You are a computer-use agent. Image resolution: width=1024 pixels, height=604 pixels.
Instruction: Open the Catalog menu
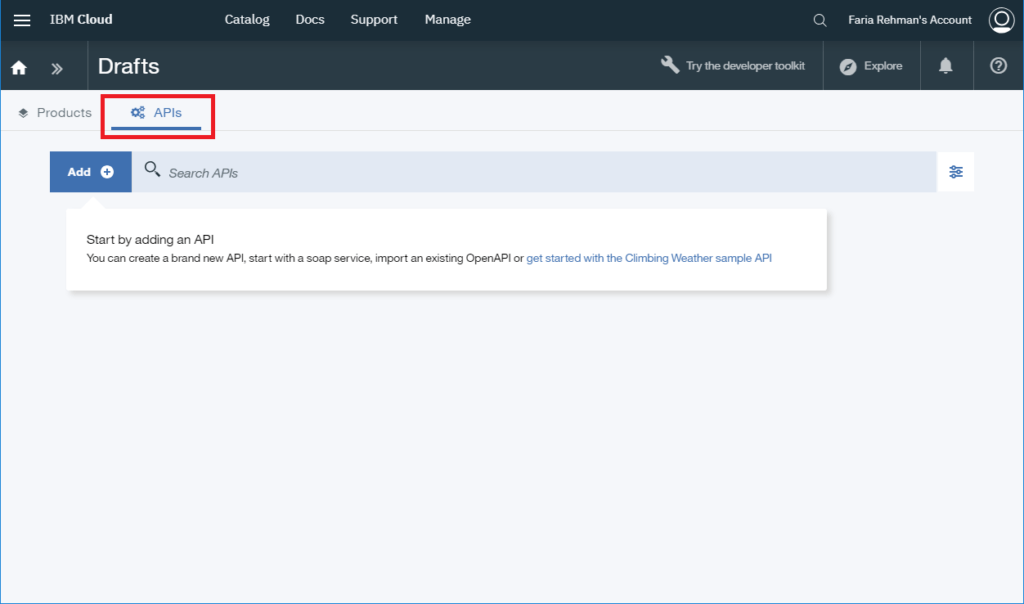click(247, 19)
